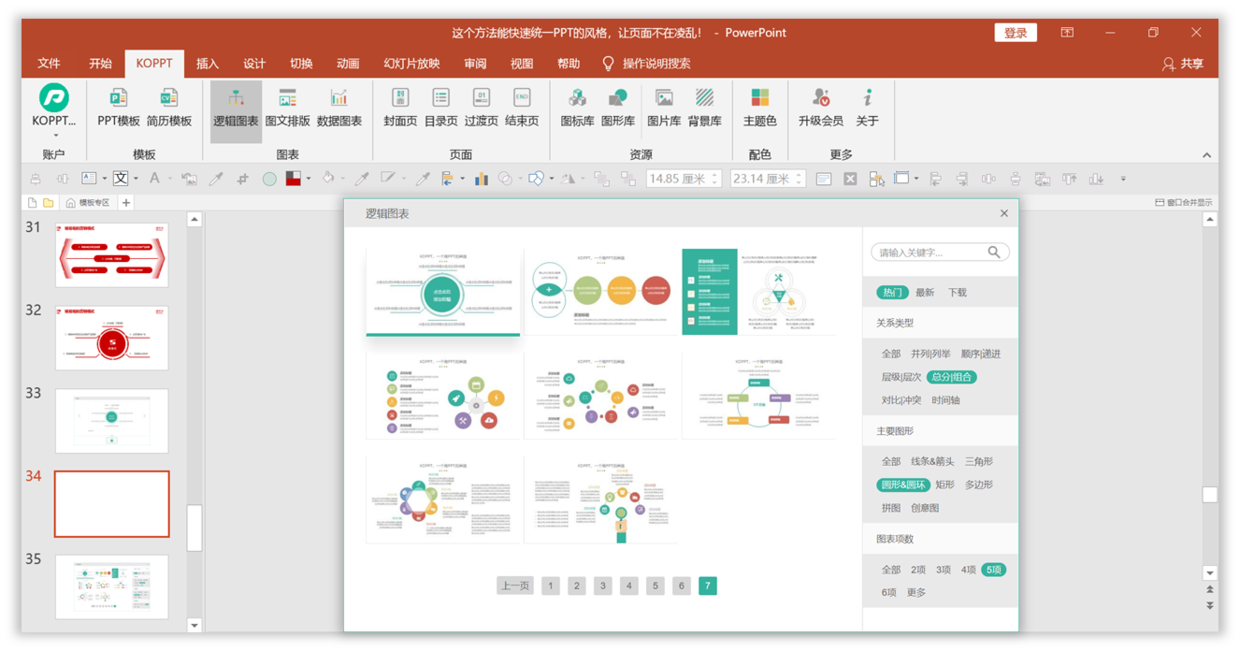Go to 上一页 previous page

(x=515, y=586)
